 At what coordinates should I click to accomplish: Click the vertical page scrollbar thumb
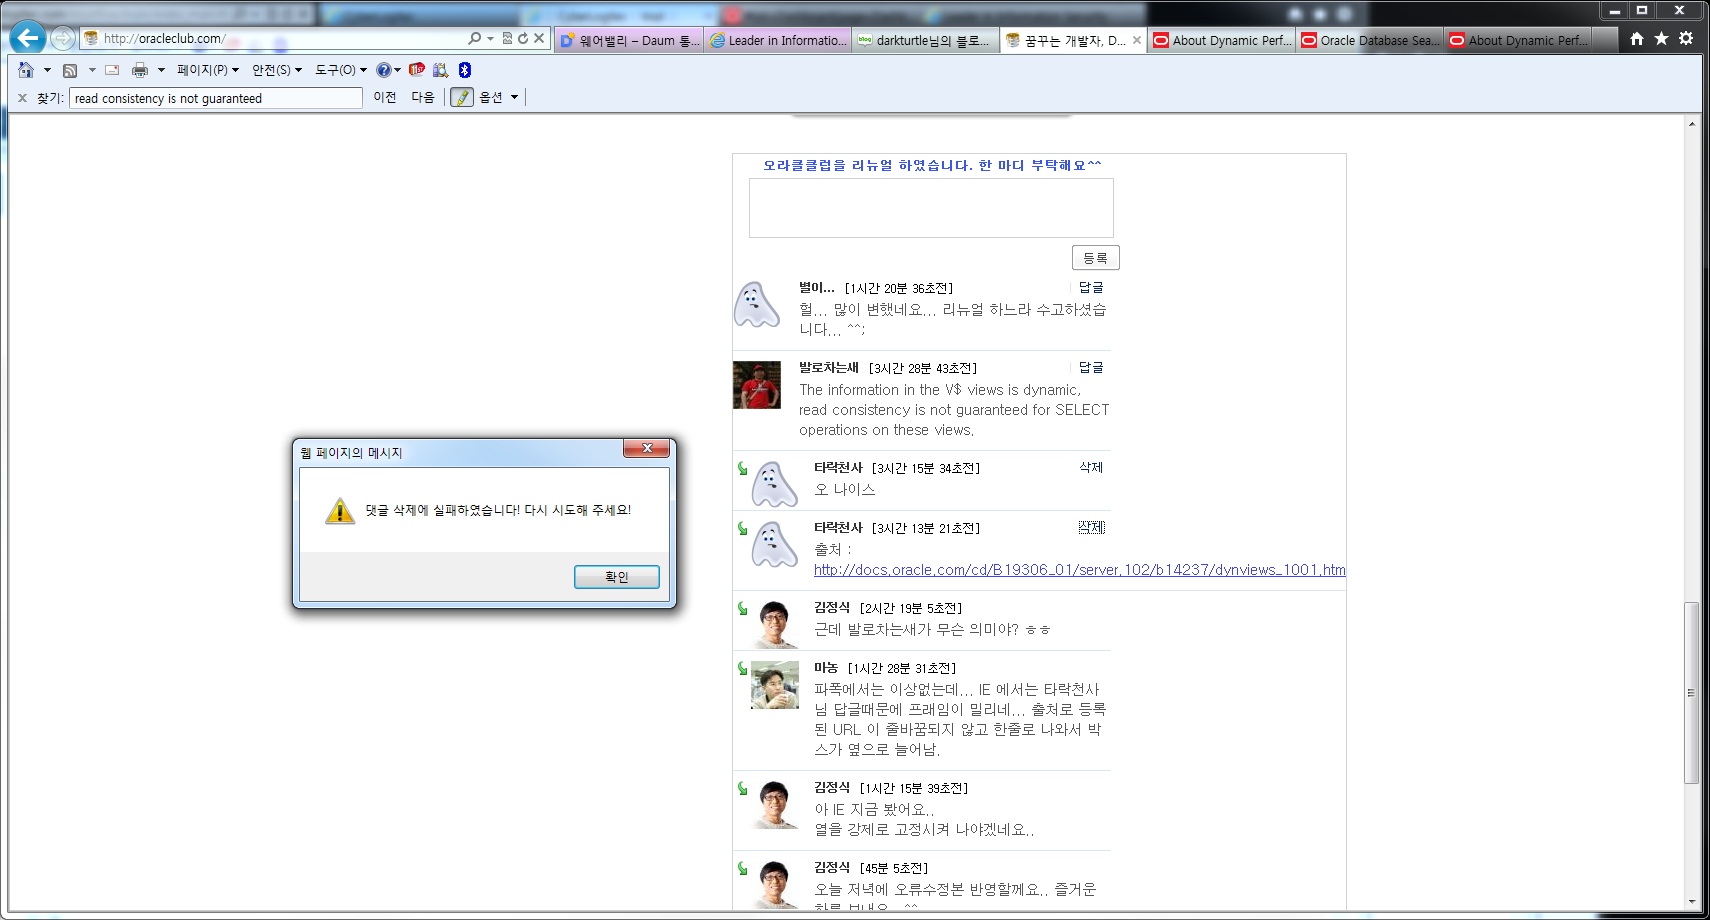click(1691, 692)
